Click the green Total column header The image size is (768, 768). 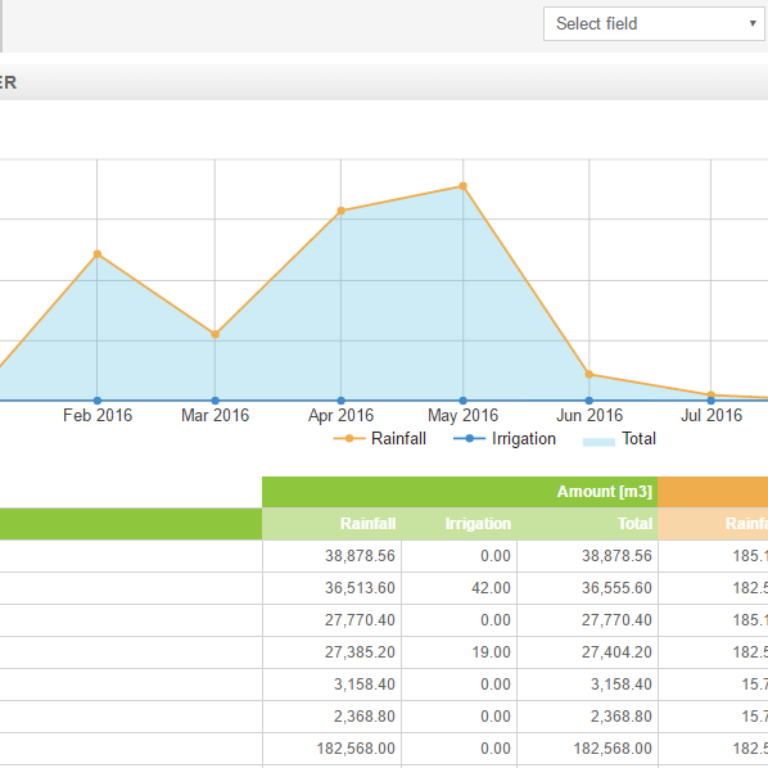587,524
